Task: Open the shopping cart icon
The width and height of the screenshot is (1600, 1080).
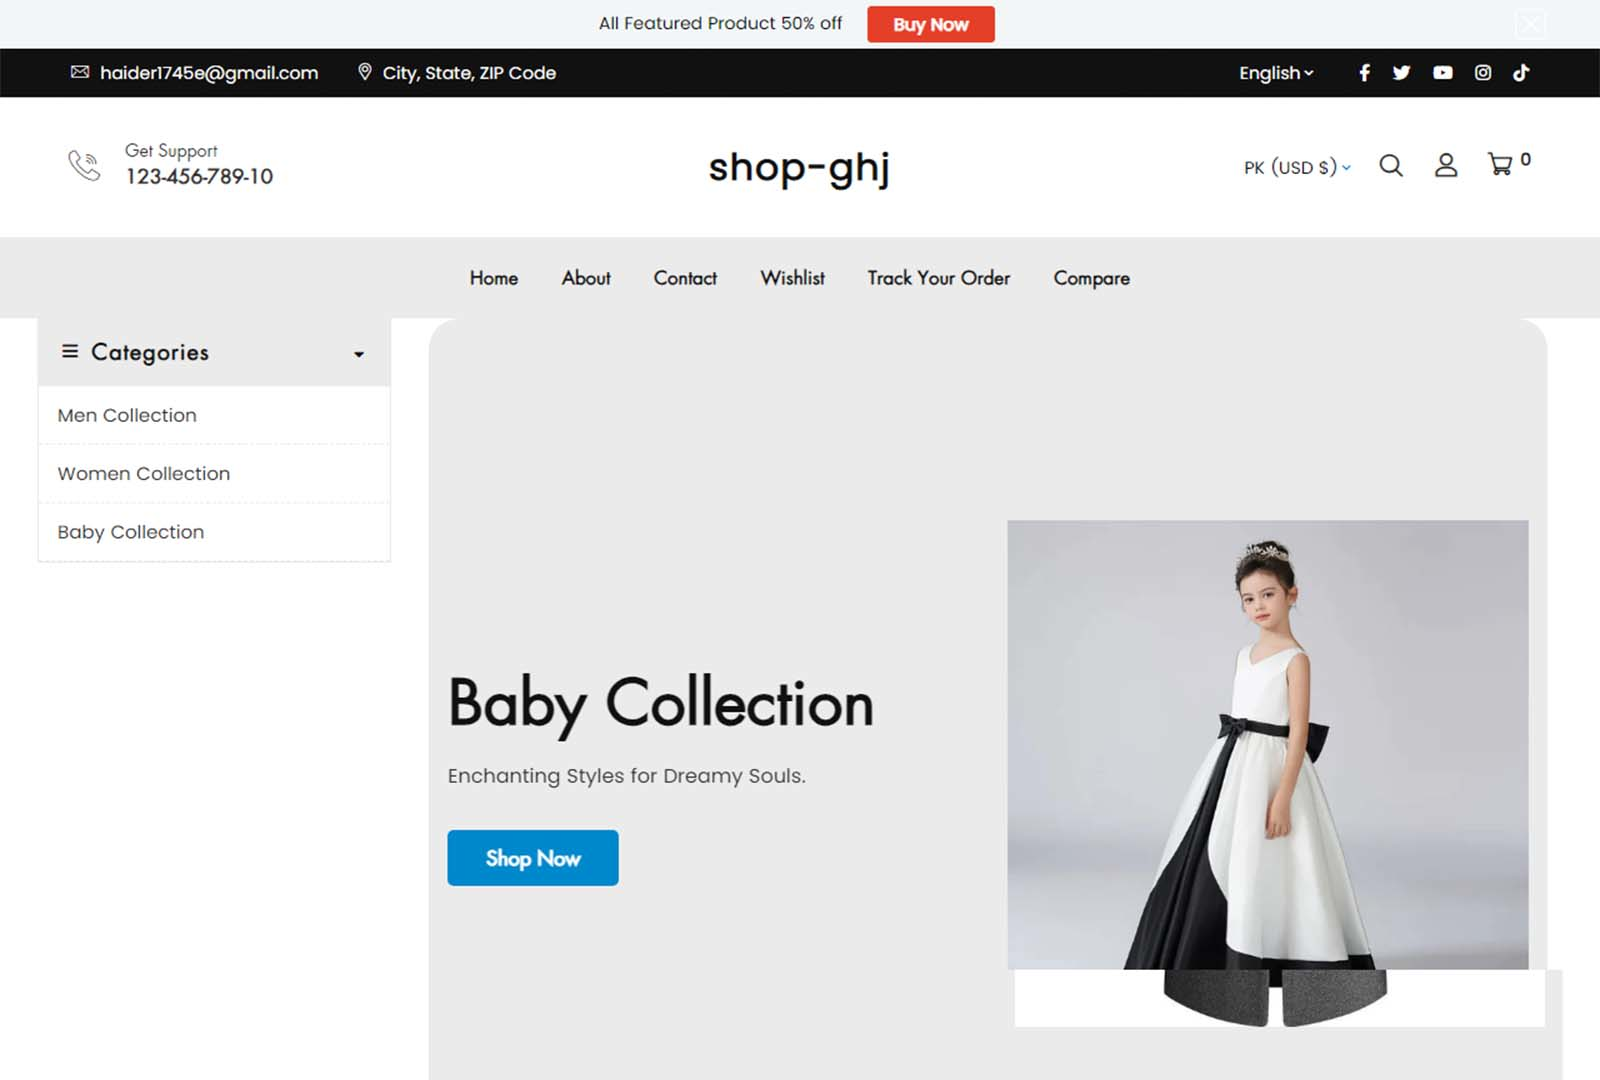Action: (x=1500, y=164)
